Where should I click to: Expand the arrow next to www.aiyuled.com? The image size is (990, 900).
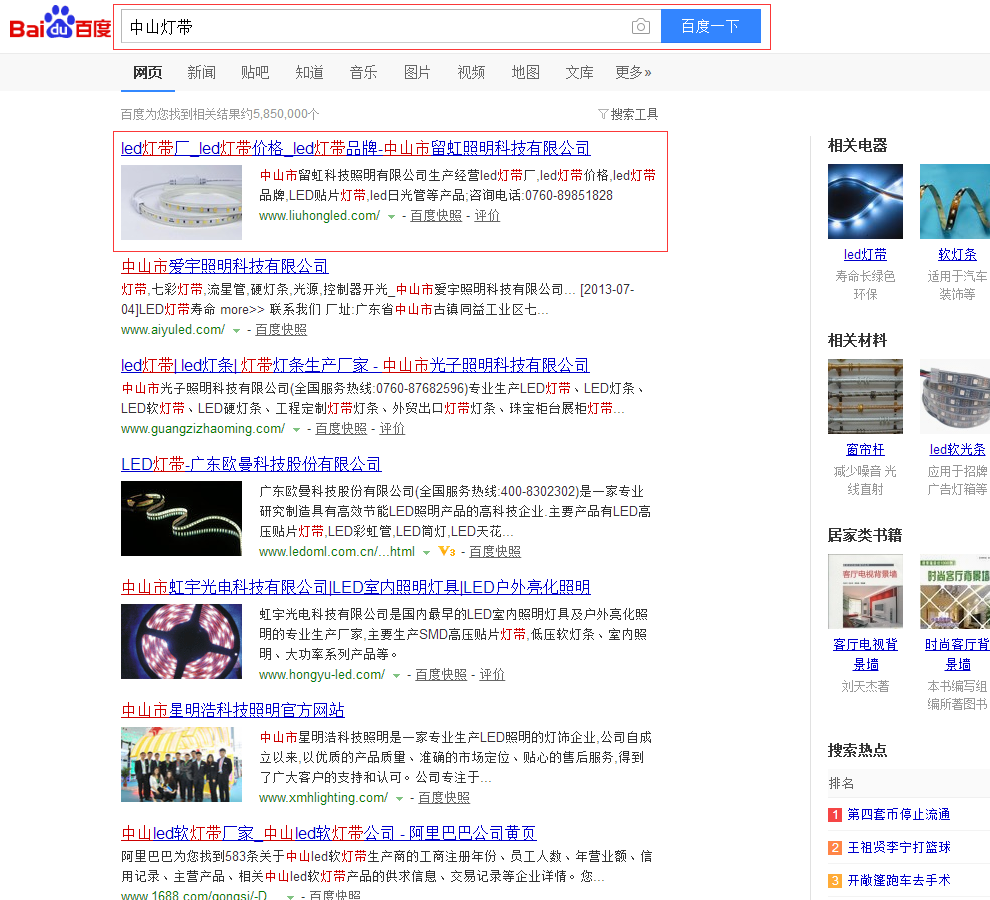coord(237,330)
